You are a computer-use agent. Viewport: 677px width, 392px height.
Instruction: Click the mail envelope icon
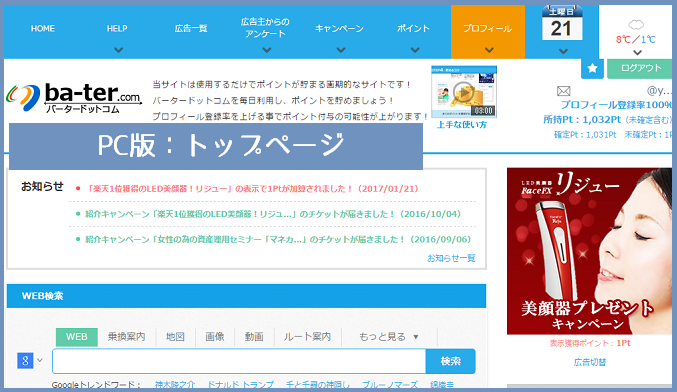[563, 91]
